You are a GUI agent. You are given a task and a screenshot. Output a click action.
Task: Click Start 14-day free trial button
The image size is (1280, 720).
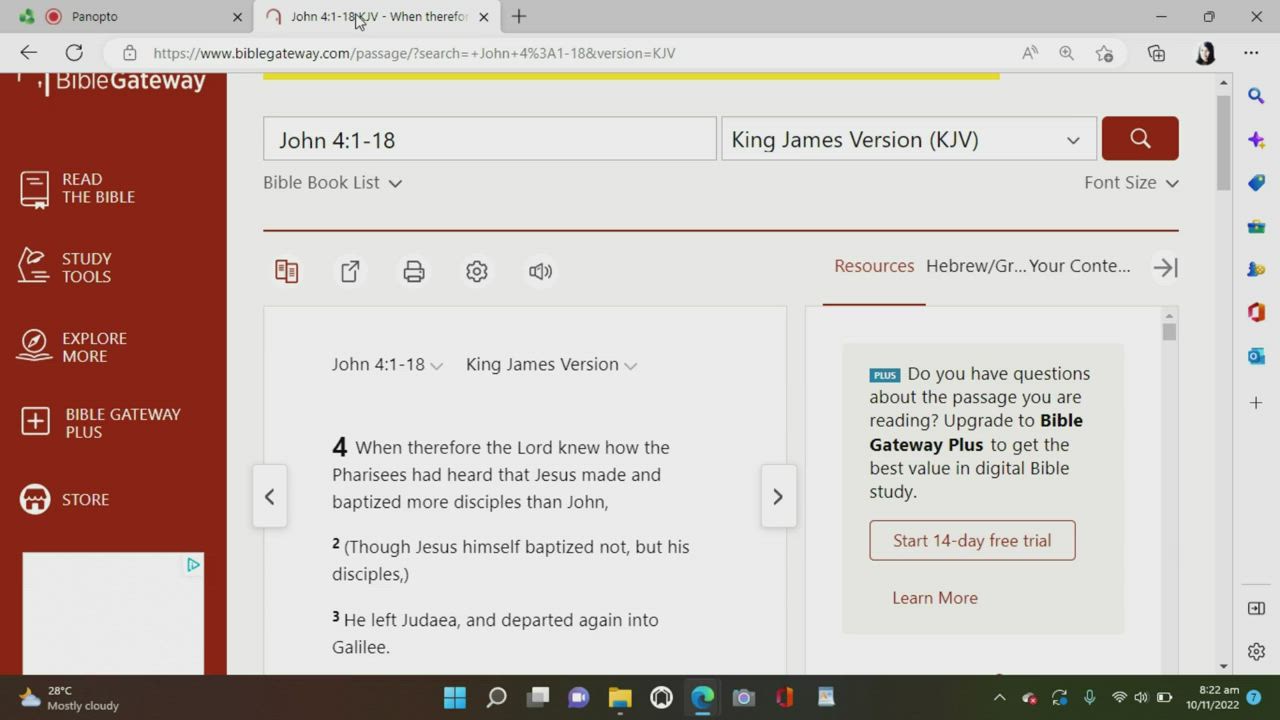tap(972, 541)
